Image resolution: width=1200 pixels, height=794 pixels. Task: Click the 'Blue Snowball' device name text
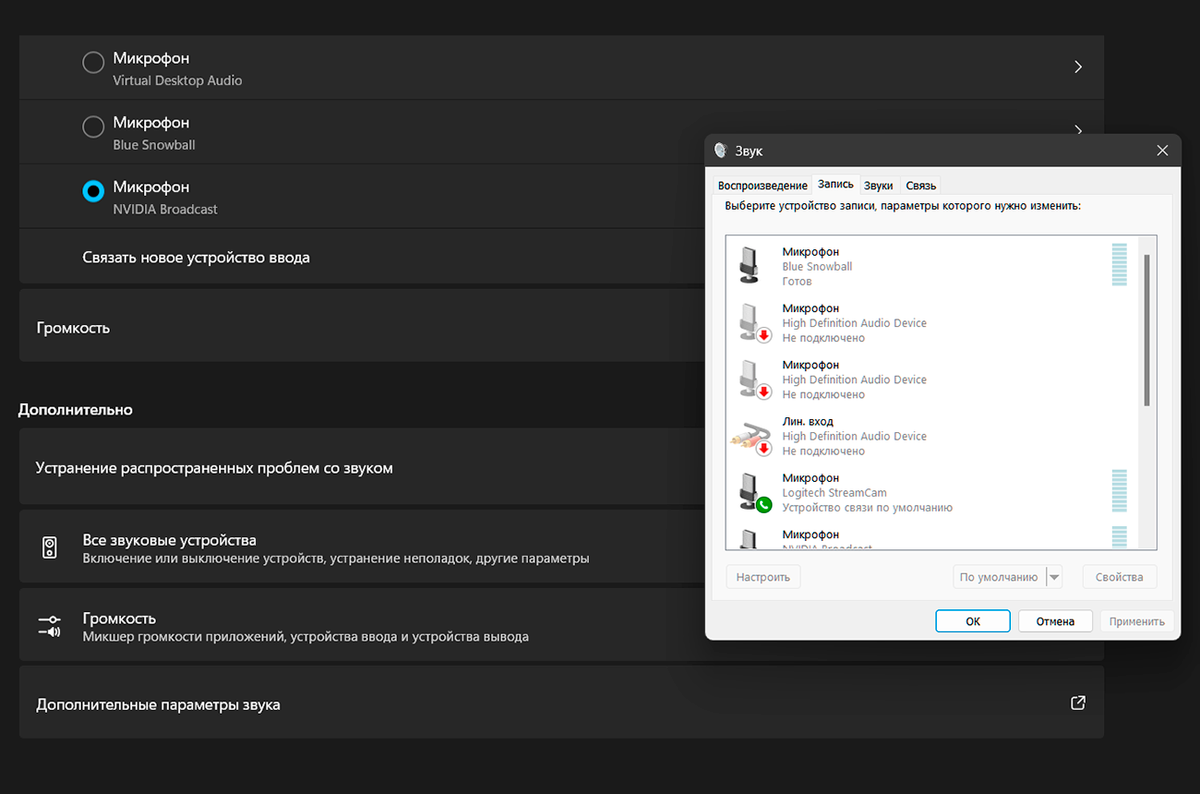(x=817, y=267)
